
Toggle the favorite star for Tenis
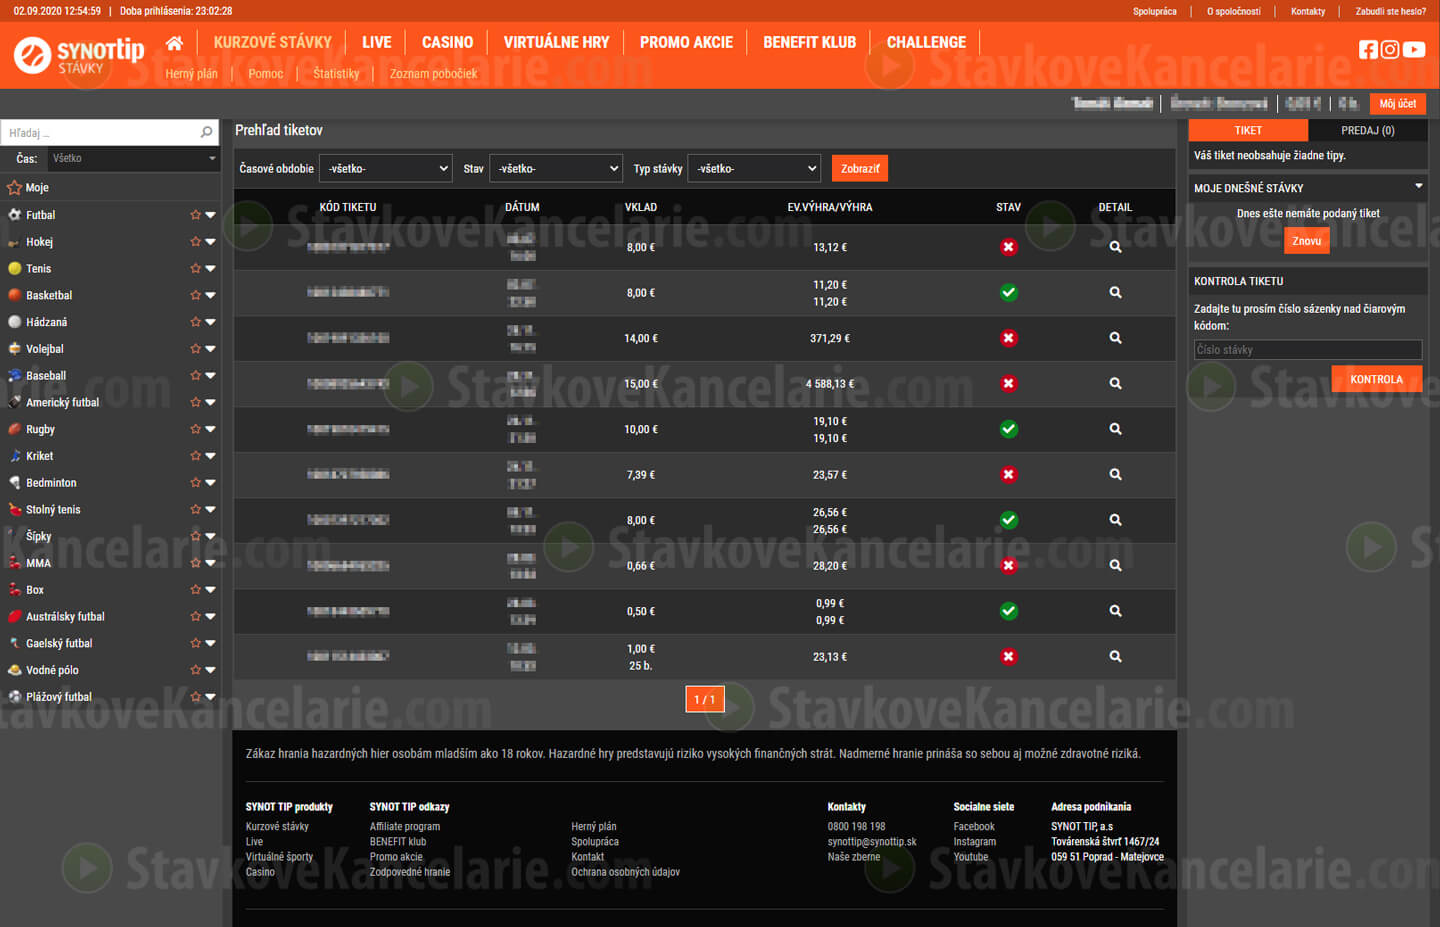pos(195,268)
